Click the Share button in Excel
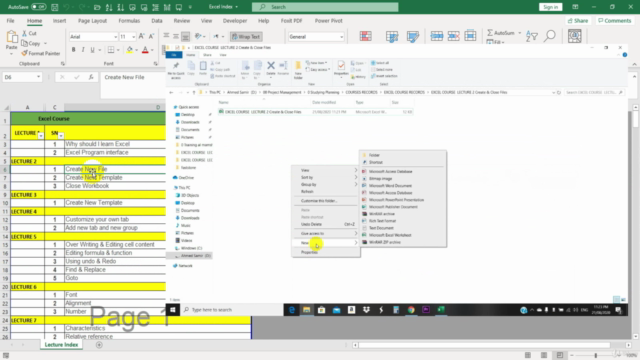 point(578,20)
